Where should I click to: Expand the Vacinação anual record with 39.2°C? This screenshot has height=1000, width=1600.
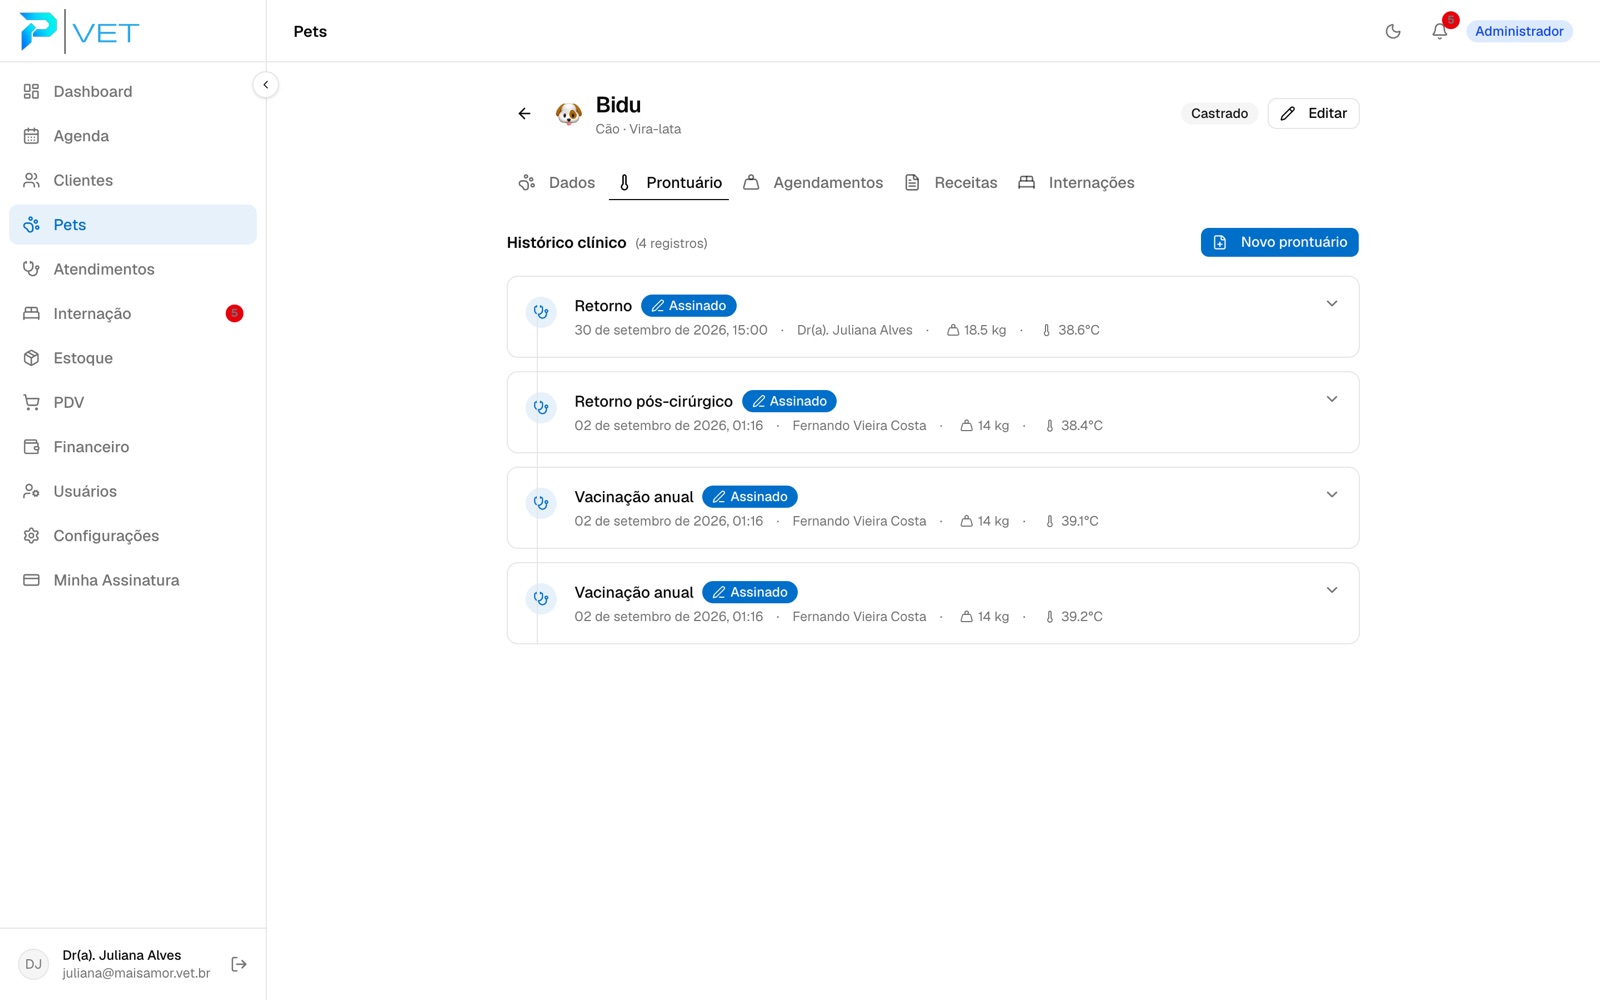click(x=1332, y=590)
